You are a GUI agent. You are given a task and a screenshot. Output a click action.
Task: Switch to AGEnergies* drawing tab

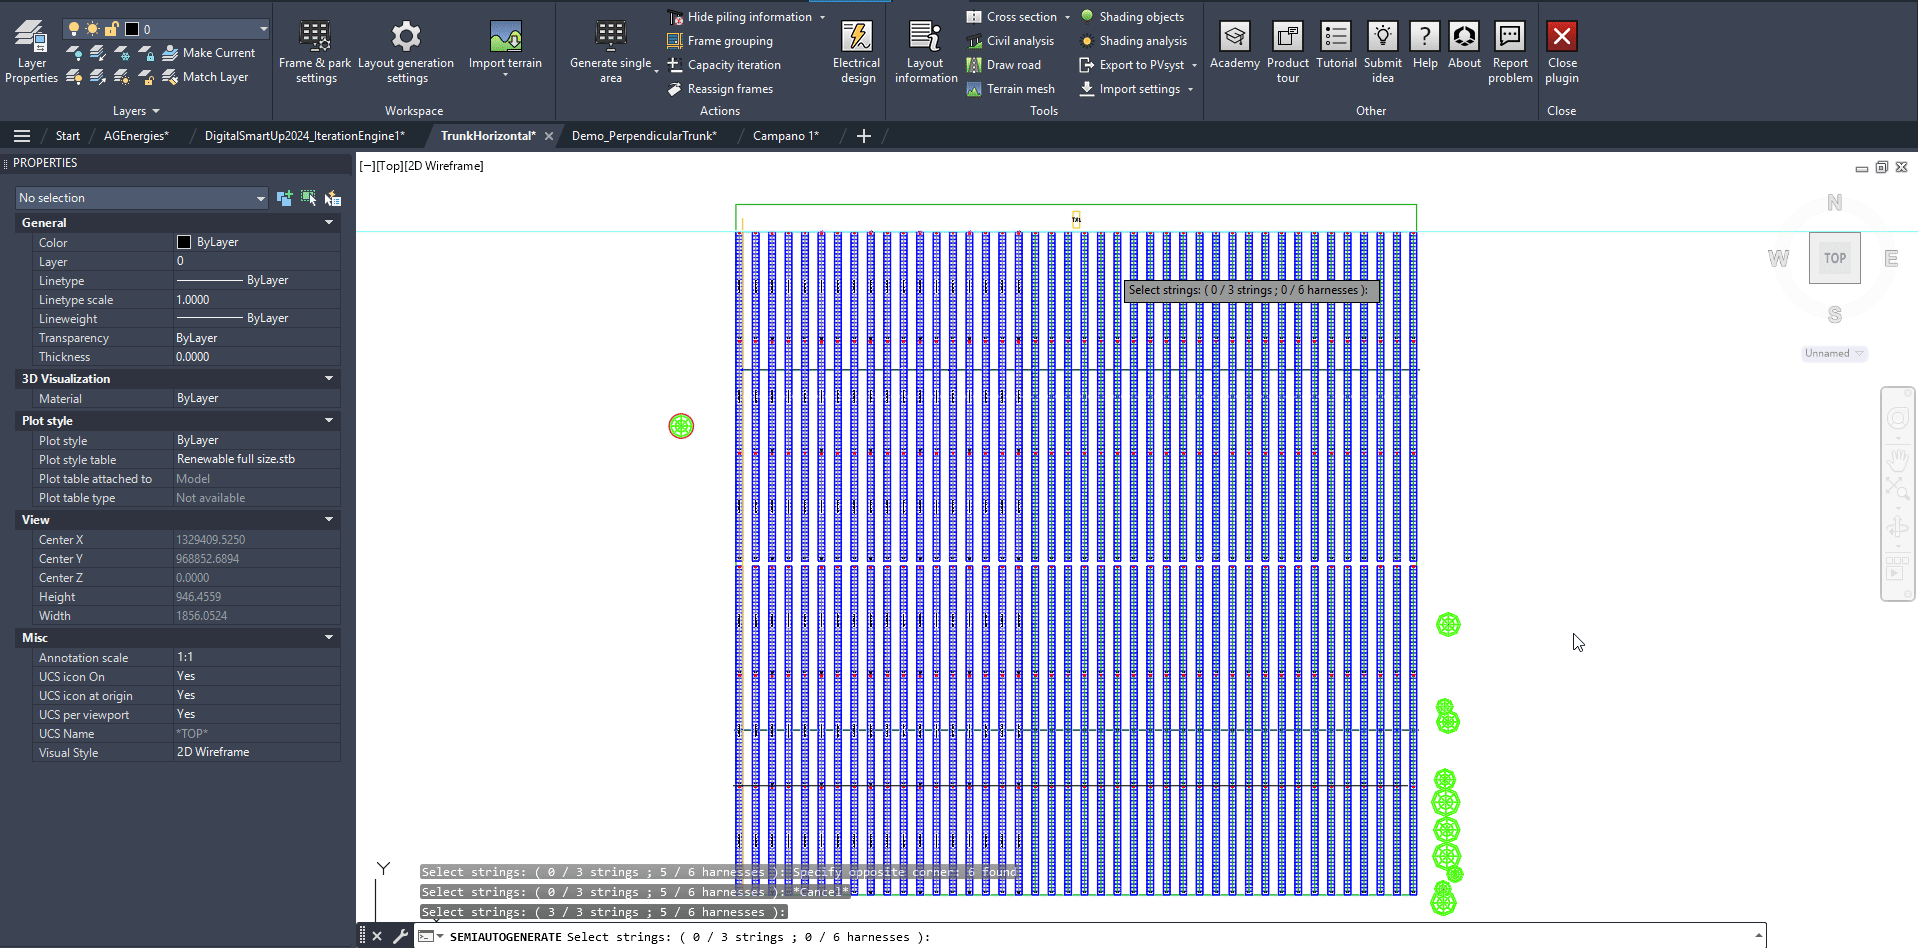(136, 136)
